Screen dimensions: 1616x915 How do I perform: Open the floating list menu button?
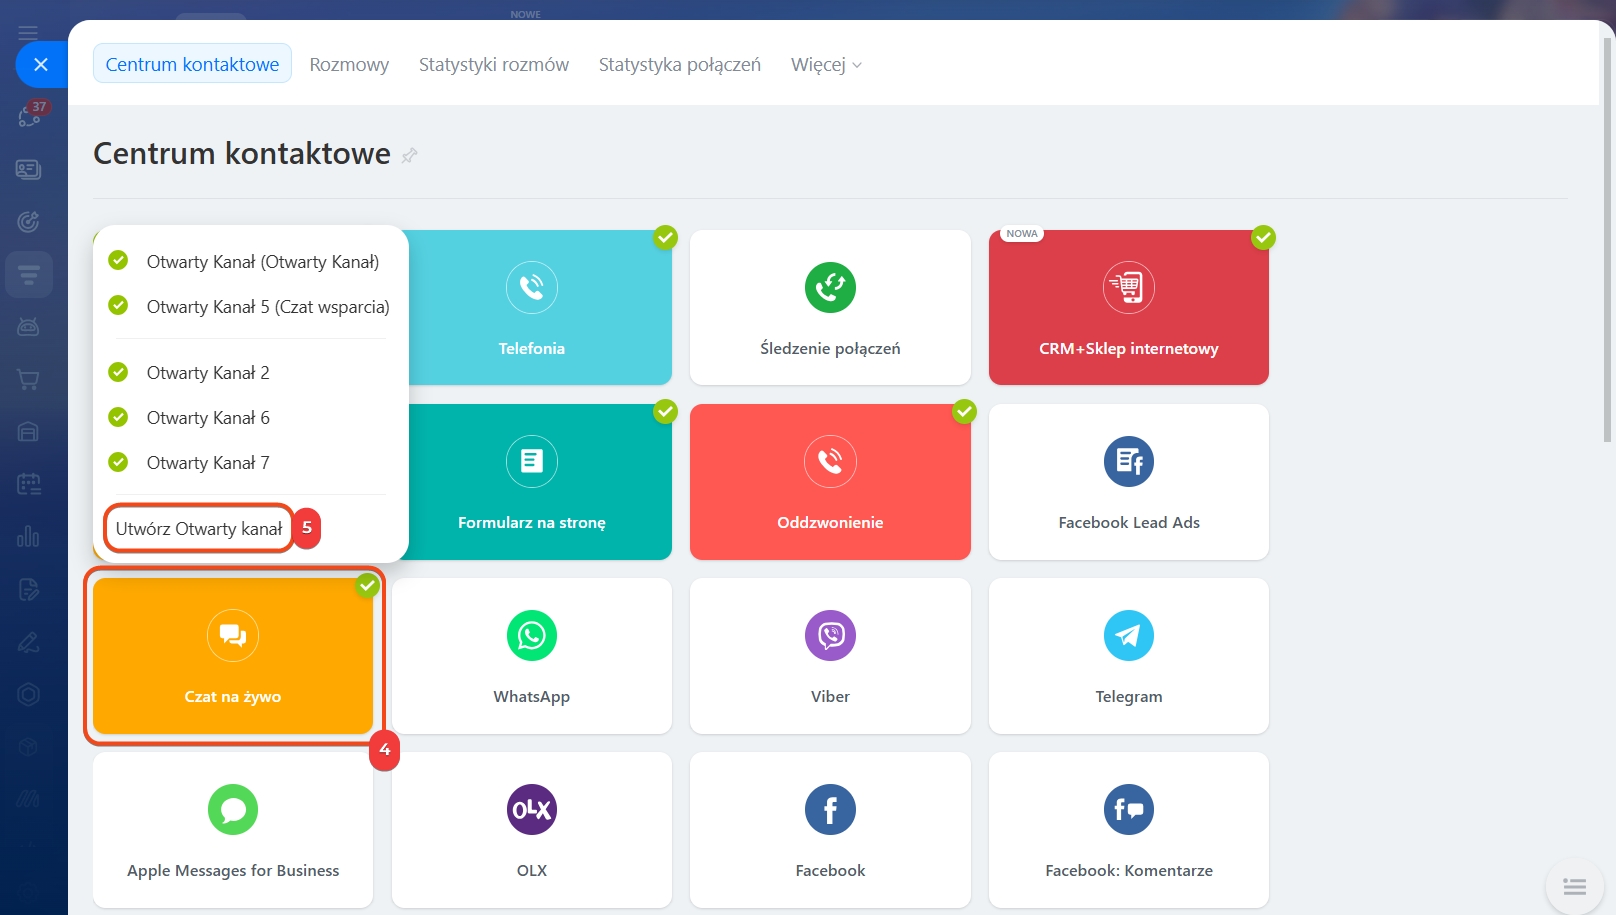coord(1574,886)
